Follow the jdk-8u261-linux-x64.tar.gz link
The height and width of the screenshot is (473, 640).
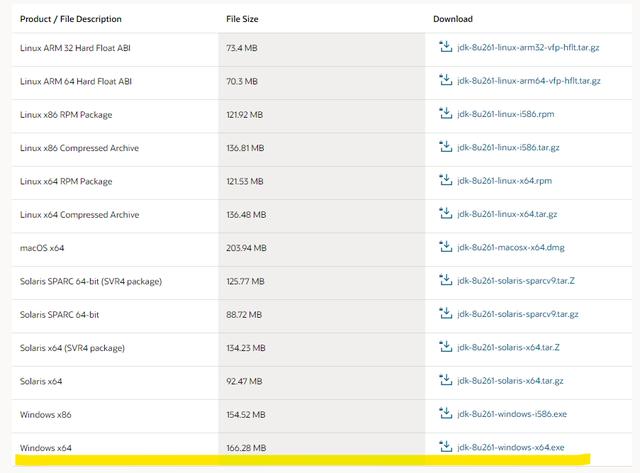pos(507,214)
